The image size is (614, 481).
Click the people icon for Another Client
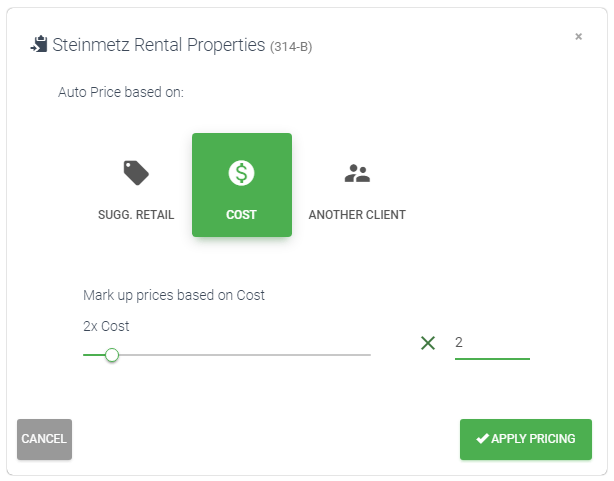pyautogui.click(x=357, y=173)
